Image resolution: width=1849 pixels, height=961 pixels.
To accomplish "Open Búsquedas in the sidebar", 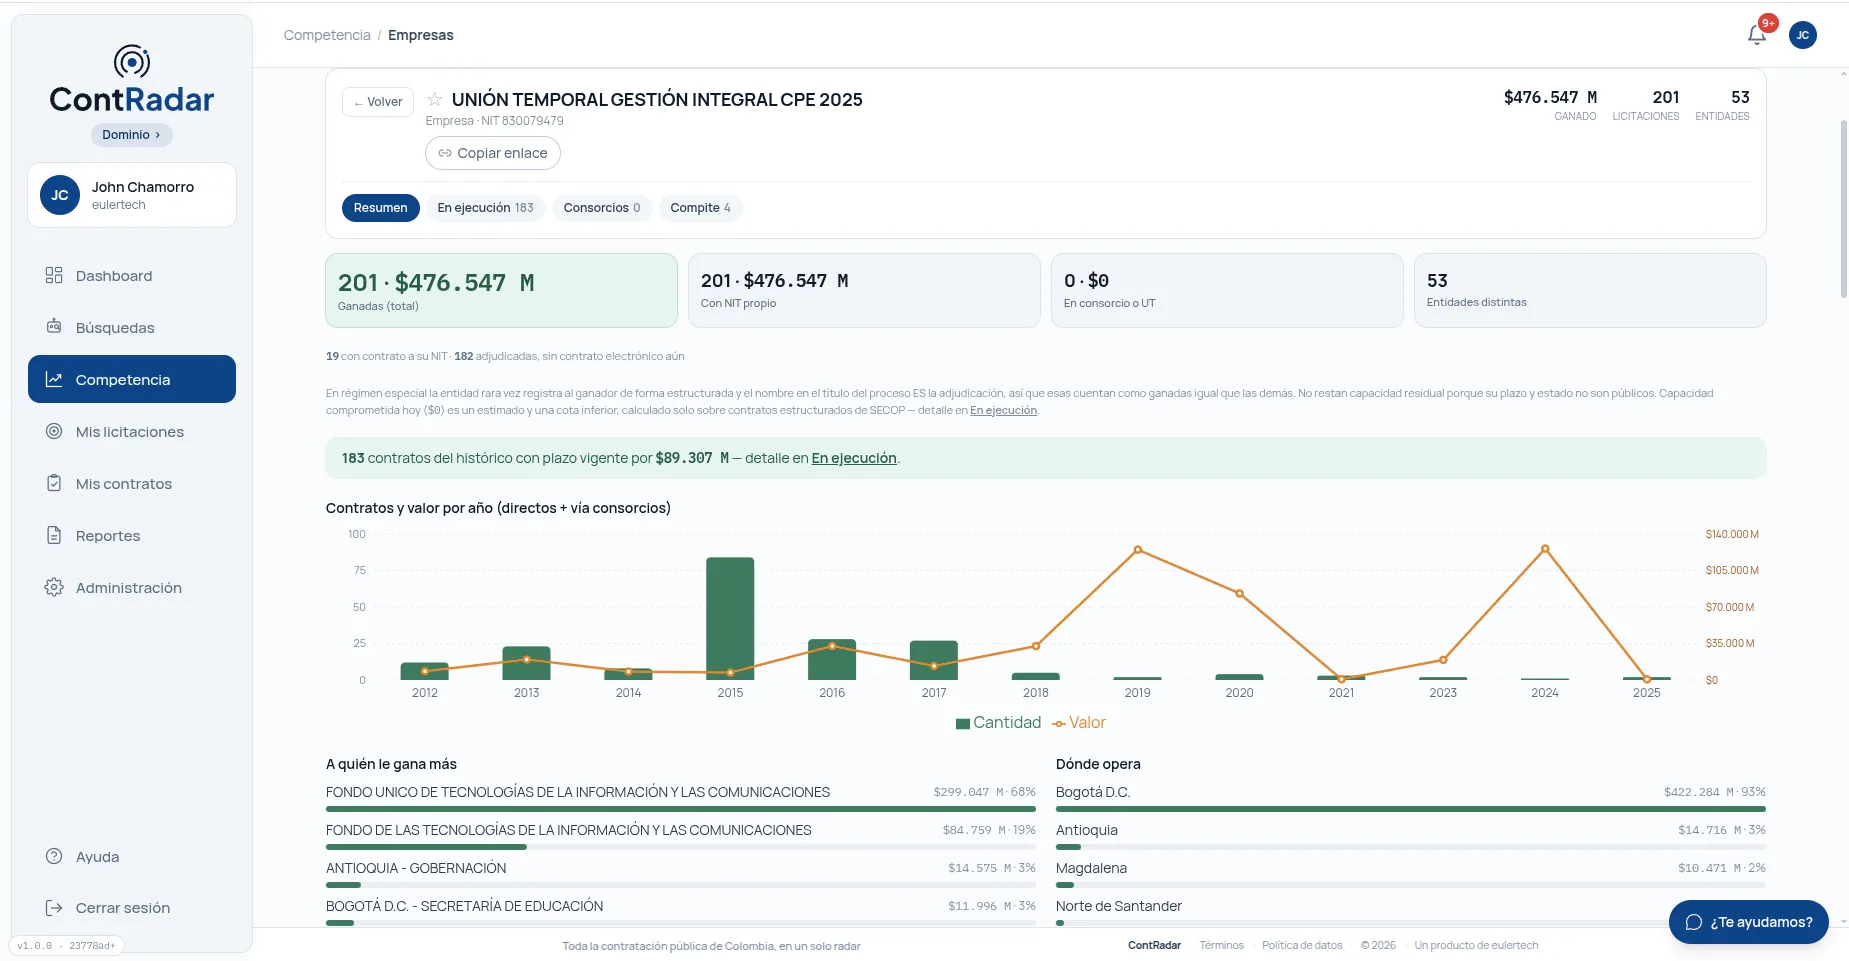I will [132, 327].
